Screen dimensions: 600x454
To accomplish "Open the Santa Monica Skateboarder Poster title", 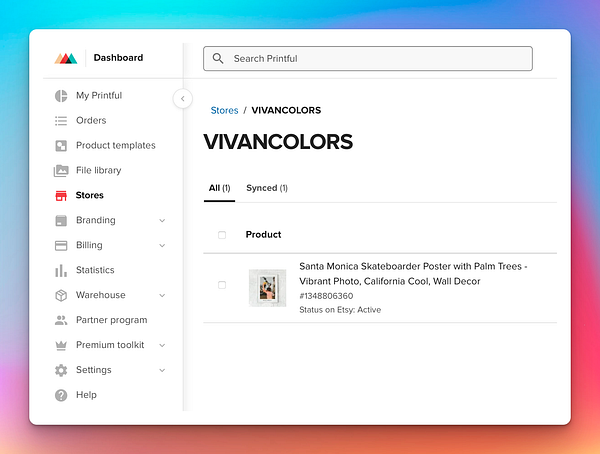I will coord(413,274).
